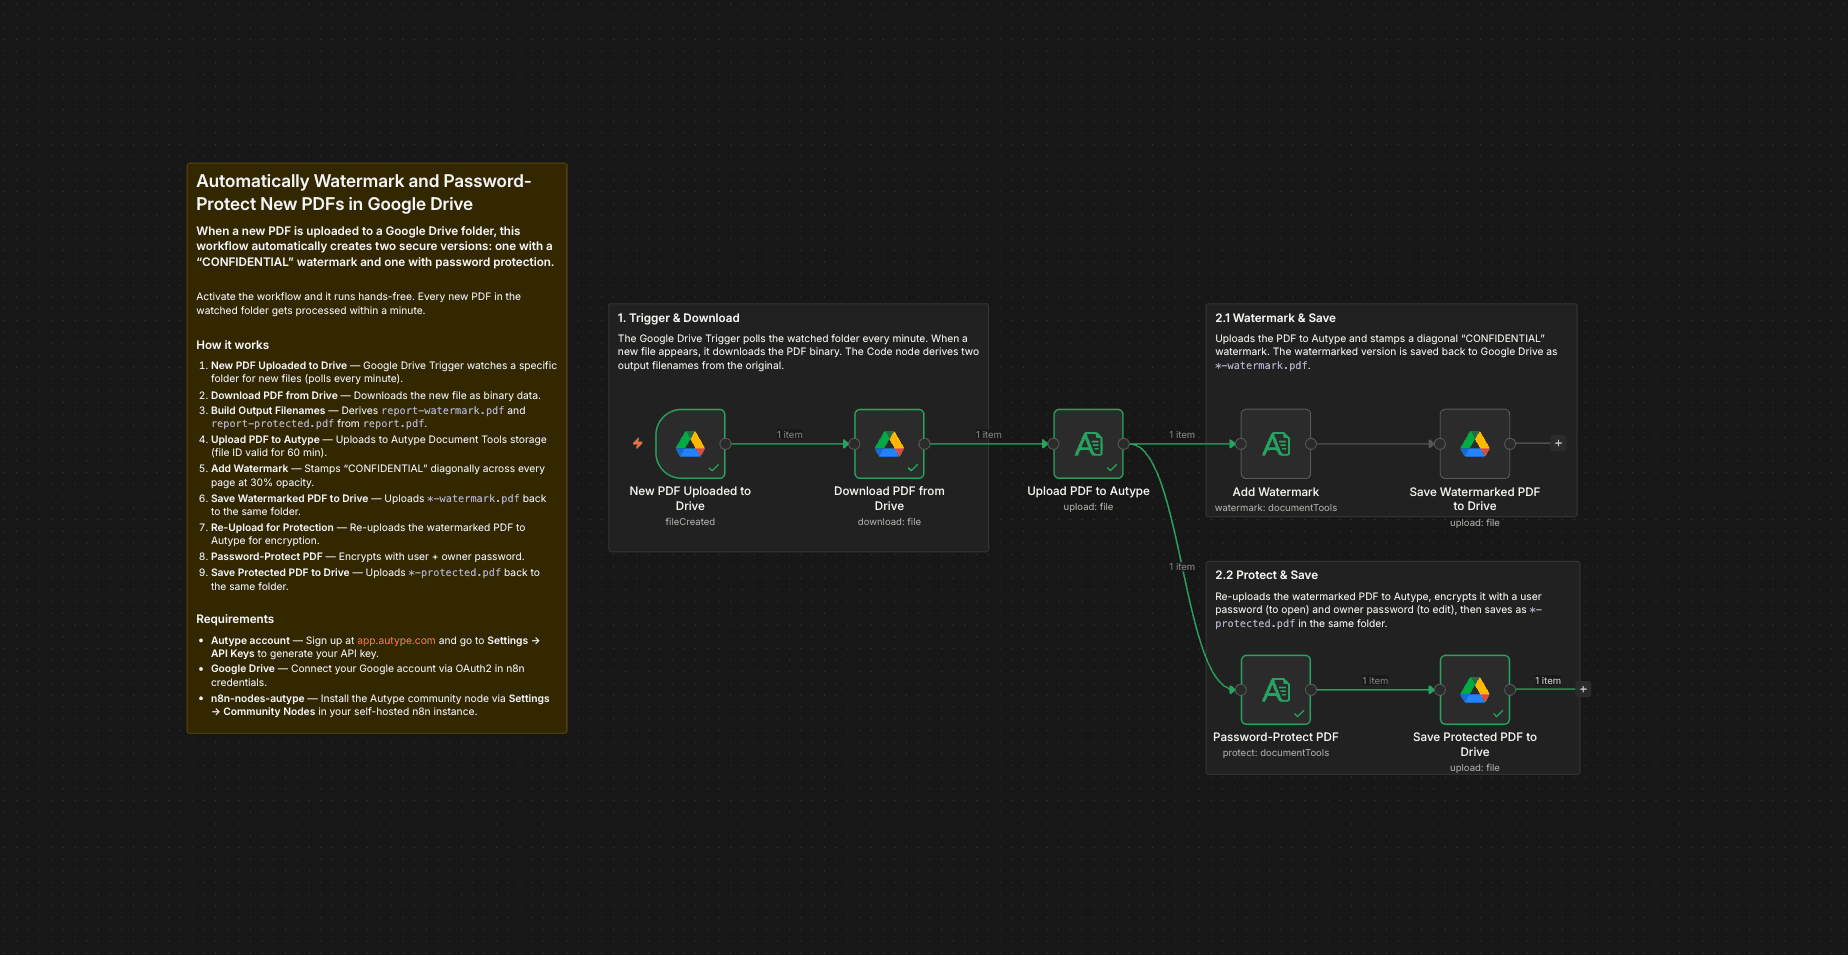
Task: Click the output connector of Upload PDF to Autype
Action: [x=1125, y=443]
